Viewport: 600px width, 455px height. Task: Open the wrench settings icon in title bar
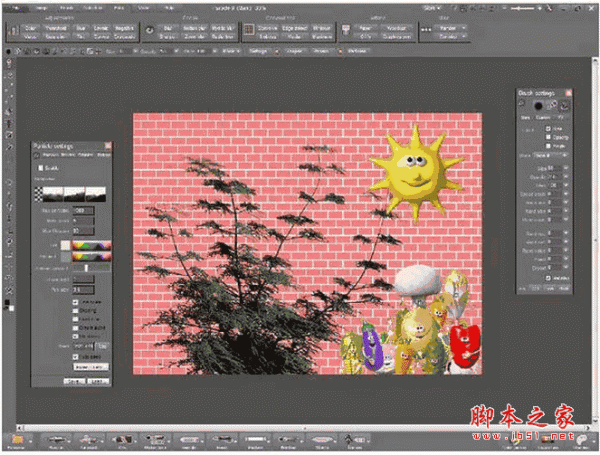(549, 8)
